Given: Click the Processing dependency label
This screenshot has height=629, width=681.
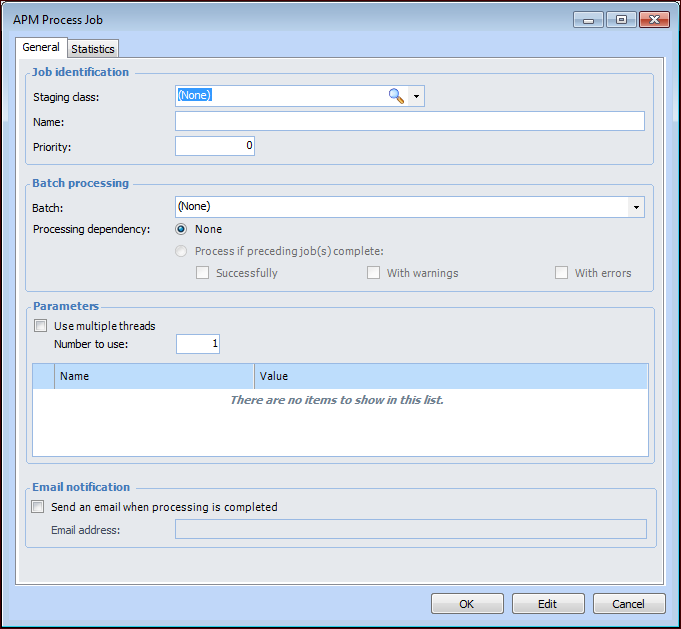Looking at the screenshot, I should click(91, 229).
